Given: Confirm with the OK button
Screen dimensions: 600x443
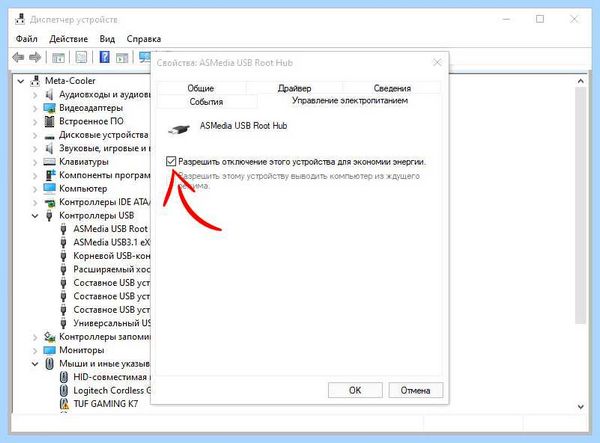Looking at the screenshot, I should [x=355, y=390].
